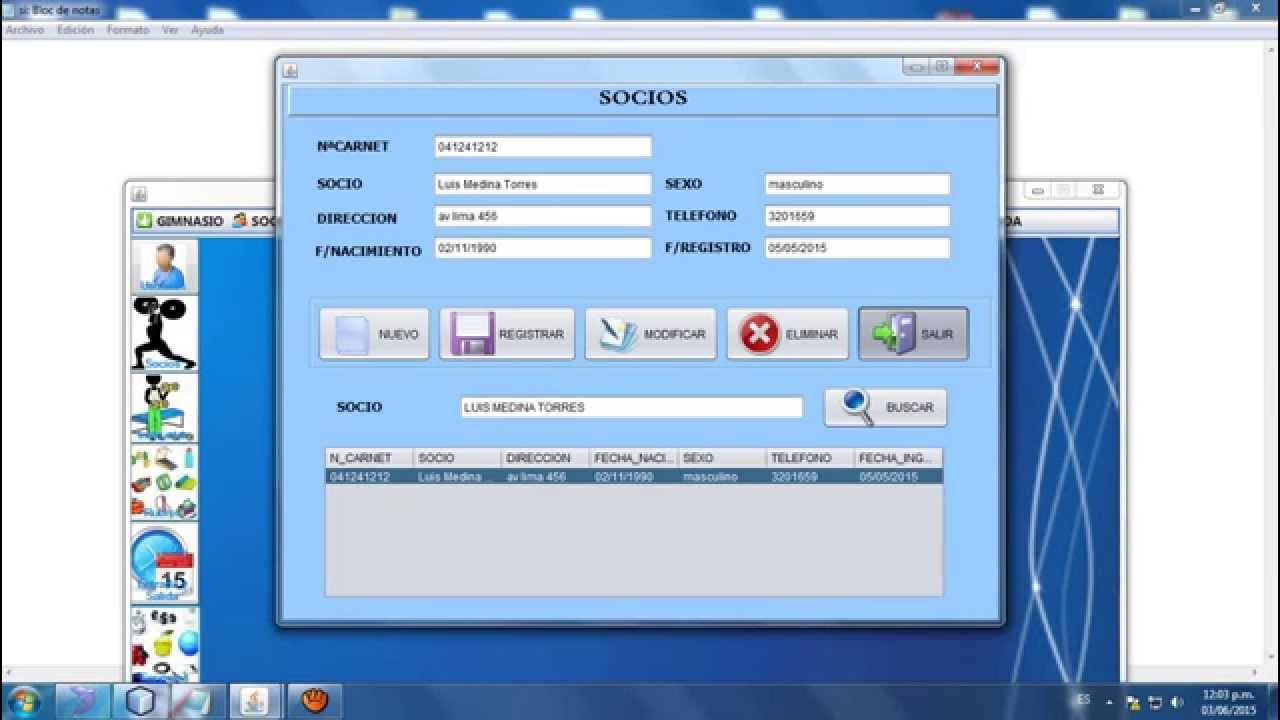This screenshot has width=1280, height=720.
Task: Click the table cell with 3201659
Action: 810,477
